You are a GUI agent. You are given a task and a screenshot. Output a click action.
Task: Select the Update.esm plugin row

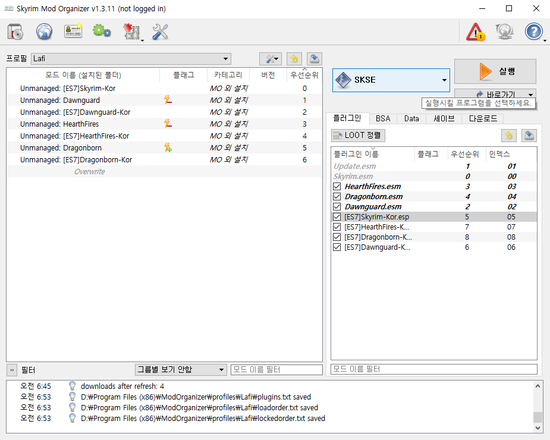pos(434,166)
